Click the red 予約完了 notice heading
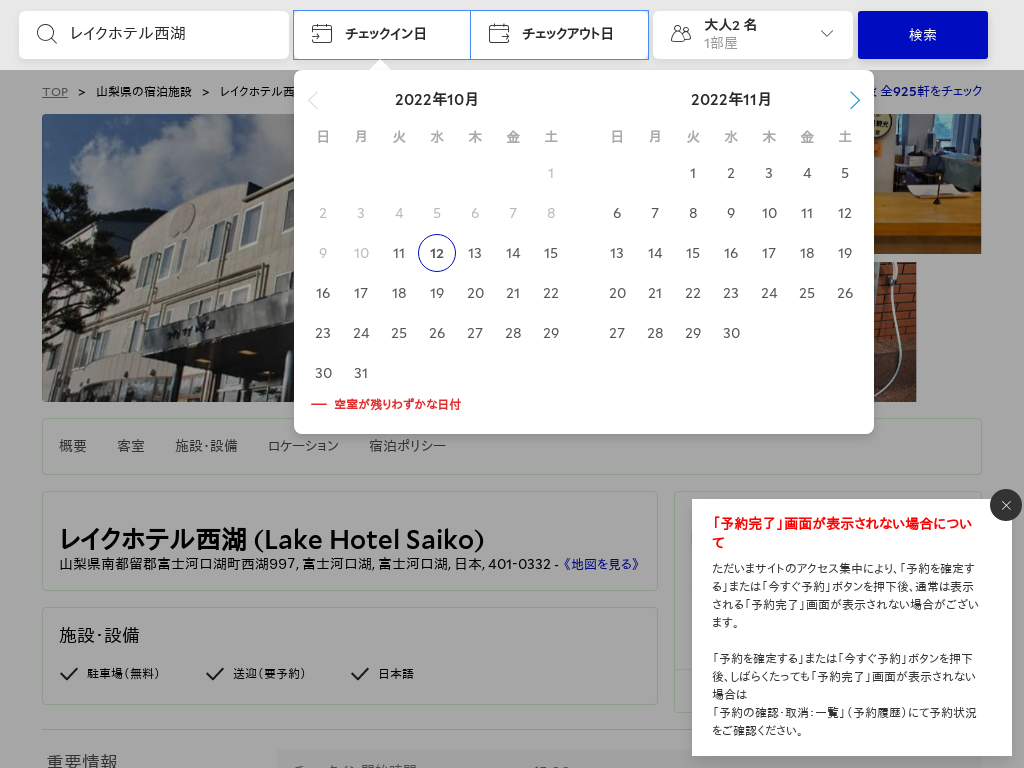Viewport: 1024px width, 768px height. click(x=842, y=533)
